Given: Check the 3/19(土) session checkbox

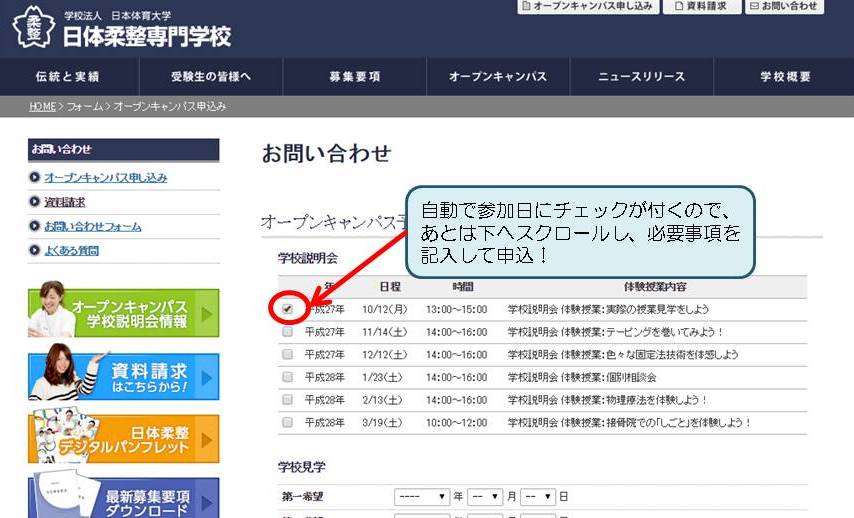Looking at the screenshot, I should click(x=288, y=423).
